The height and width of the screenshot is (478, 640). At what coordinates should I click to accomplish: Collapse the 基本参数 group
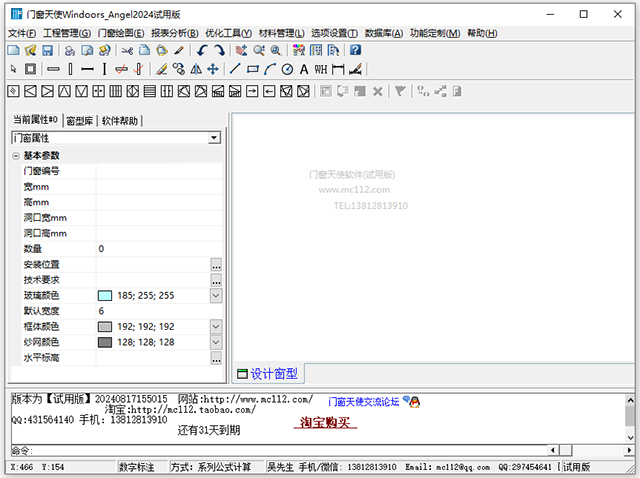coord(16,156)
